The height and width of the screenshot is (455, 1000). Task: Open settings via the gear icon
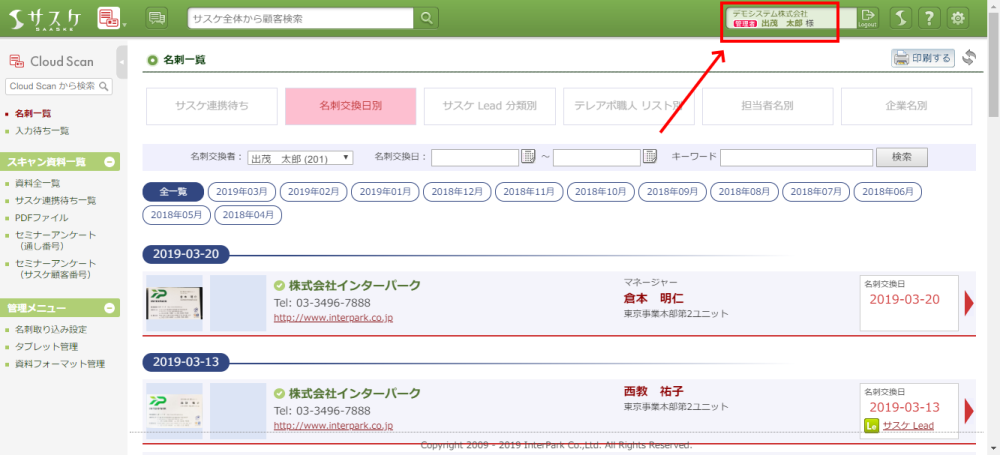pos(958,18)
